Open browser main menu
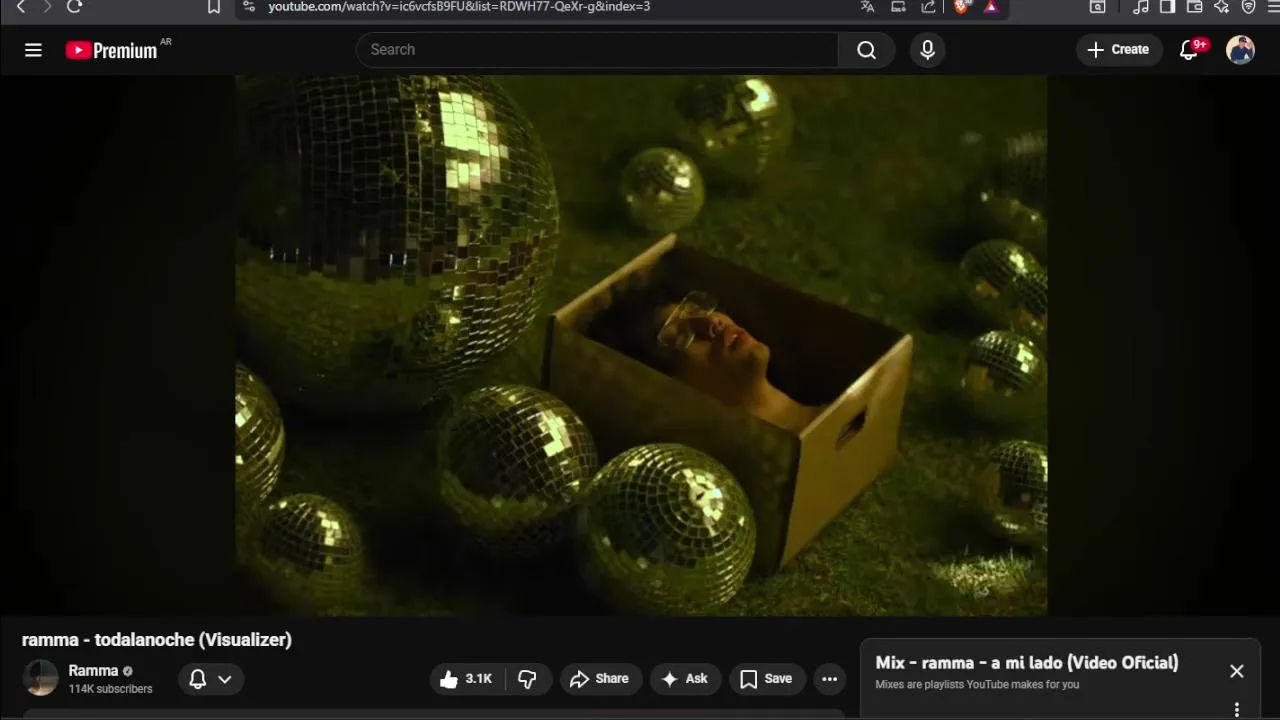The width and height of the screenshot is (1280, 720). pyautogui.click(x=1273, y=7)
